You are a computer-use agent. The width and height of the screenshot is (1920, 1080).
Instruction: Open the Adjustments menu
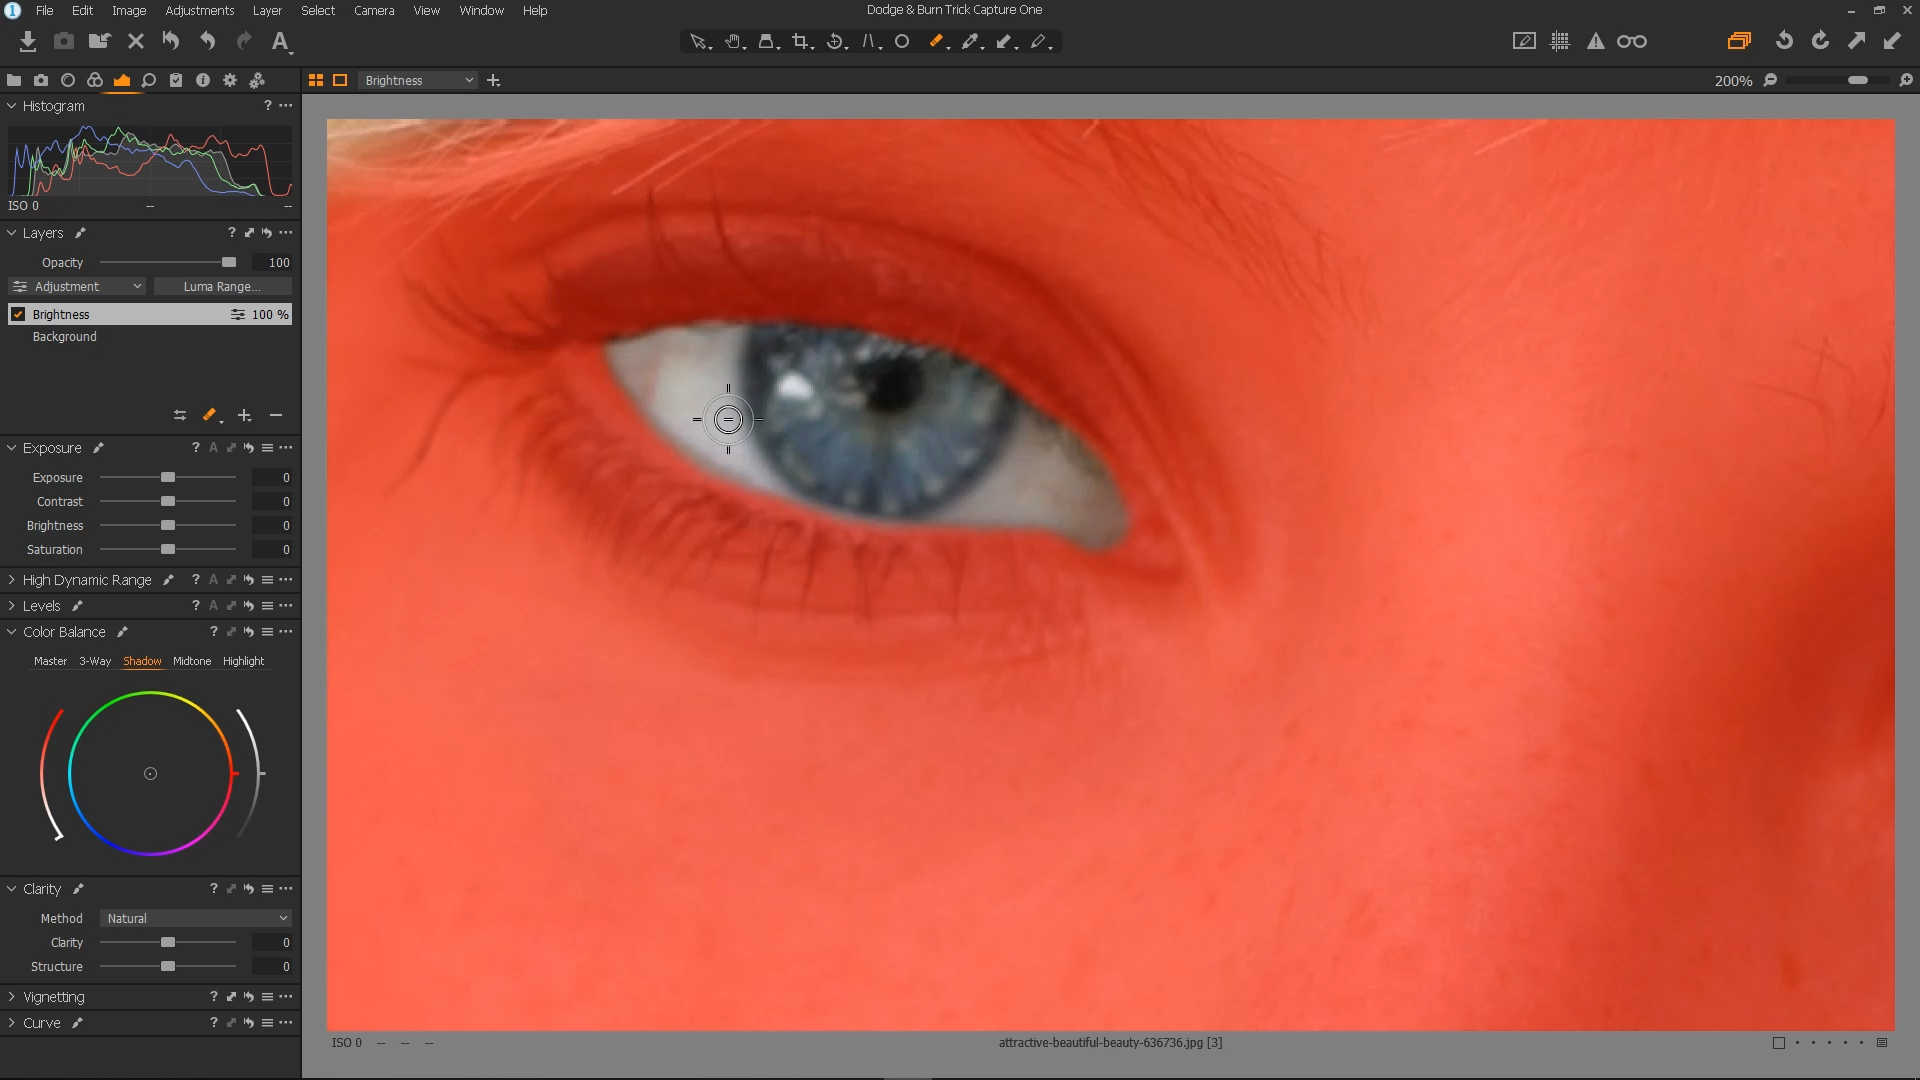pos(200,10)
